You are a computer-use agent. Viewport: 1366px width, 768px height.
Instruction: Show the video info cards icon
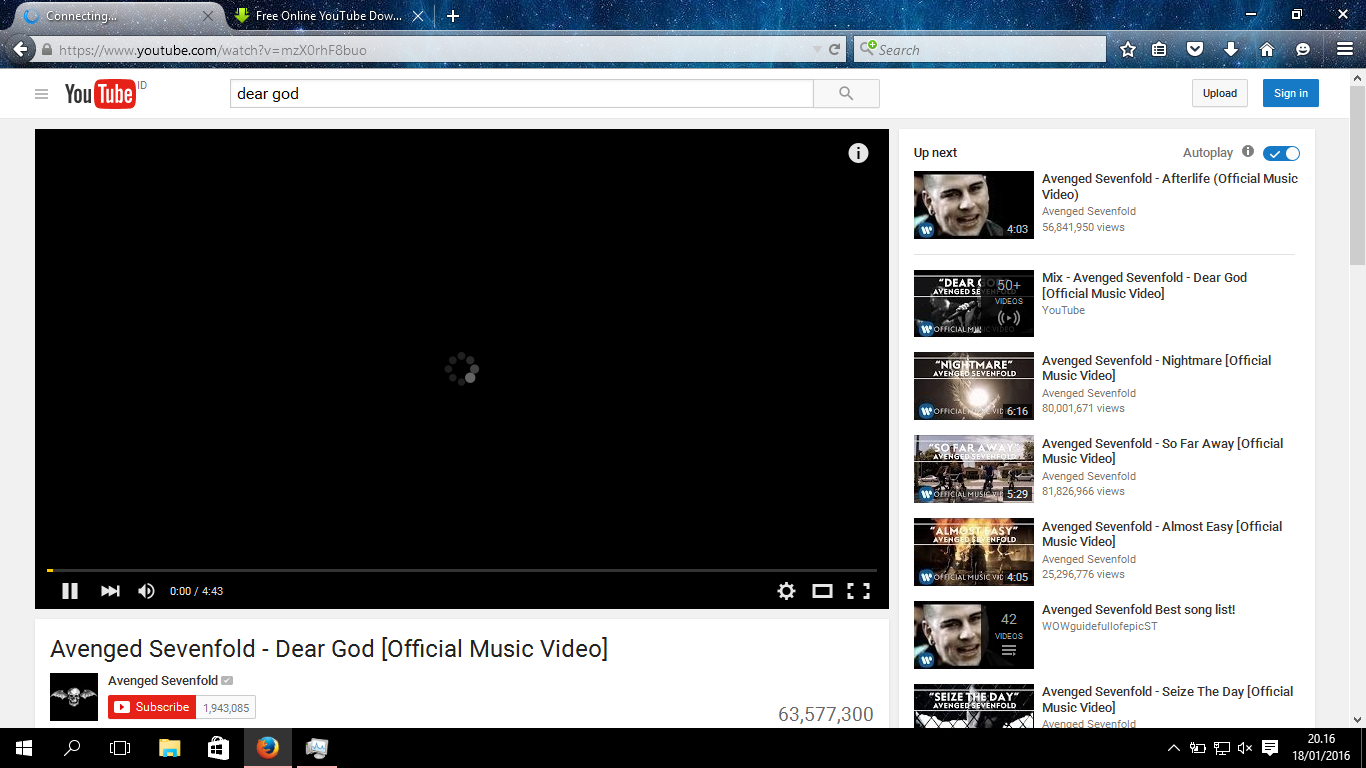pos(858,153)
